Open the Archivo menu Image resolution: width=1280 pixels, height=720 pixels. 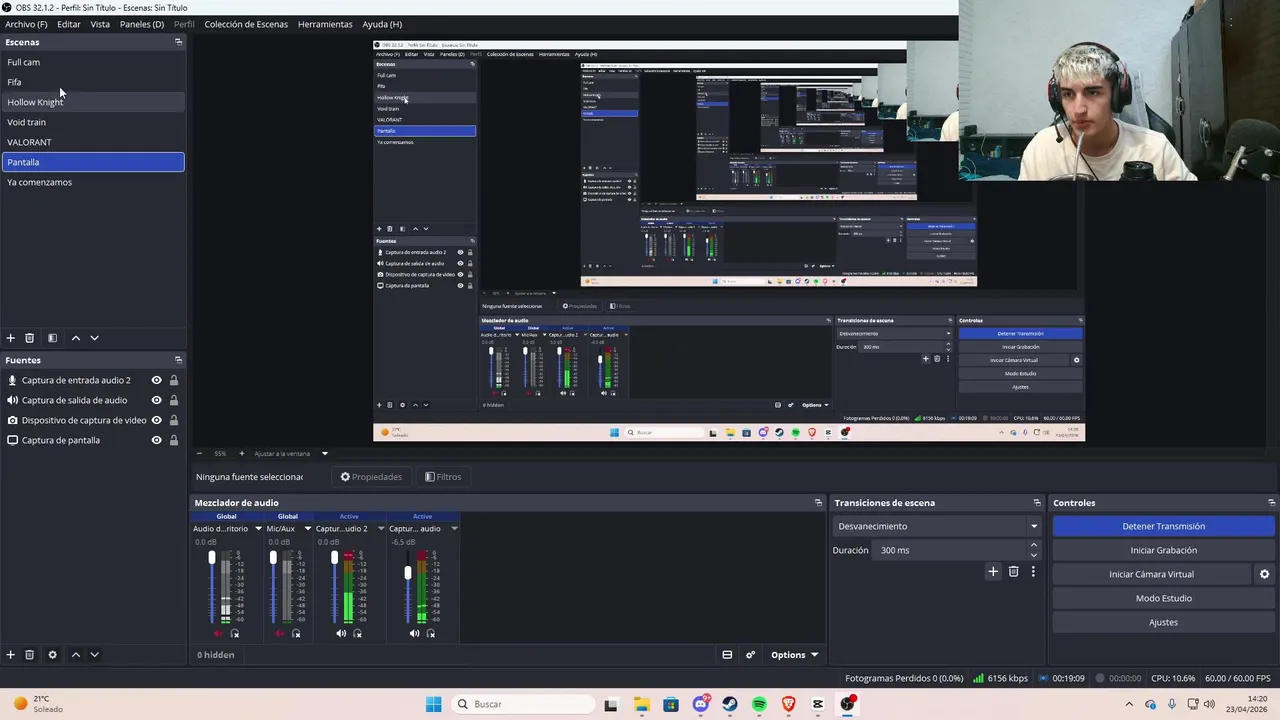point(26,24)
